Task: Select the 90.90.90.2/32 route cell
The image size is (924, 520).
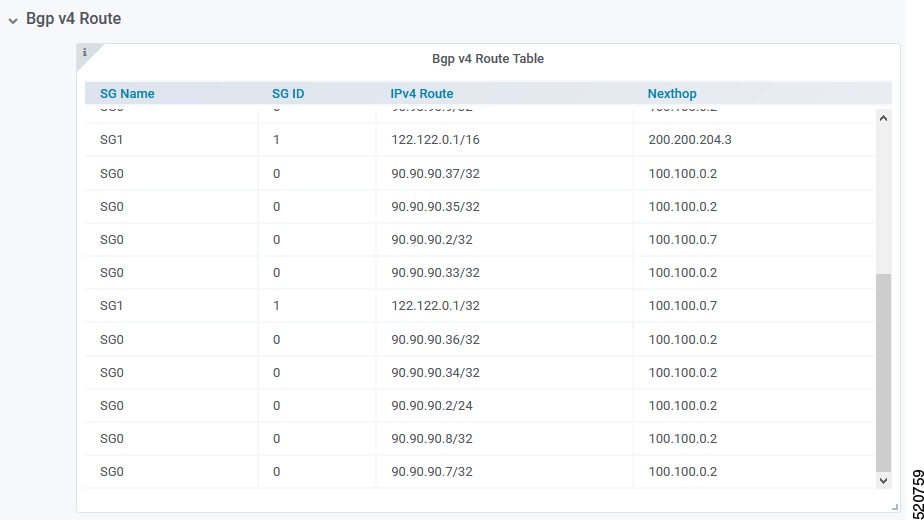Action: 431,239
